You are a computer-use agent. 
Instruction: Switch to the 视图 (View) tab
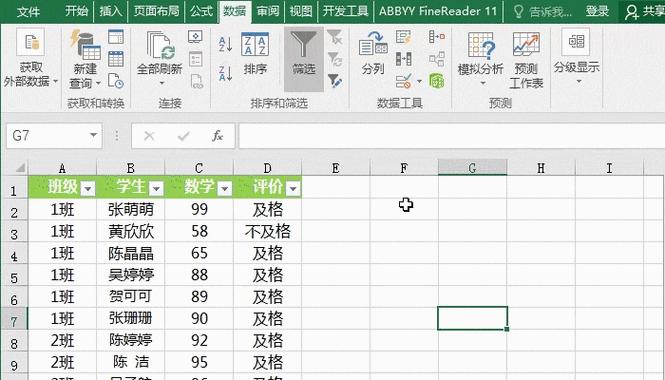[301, 11]
